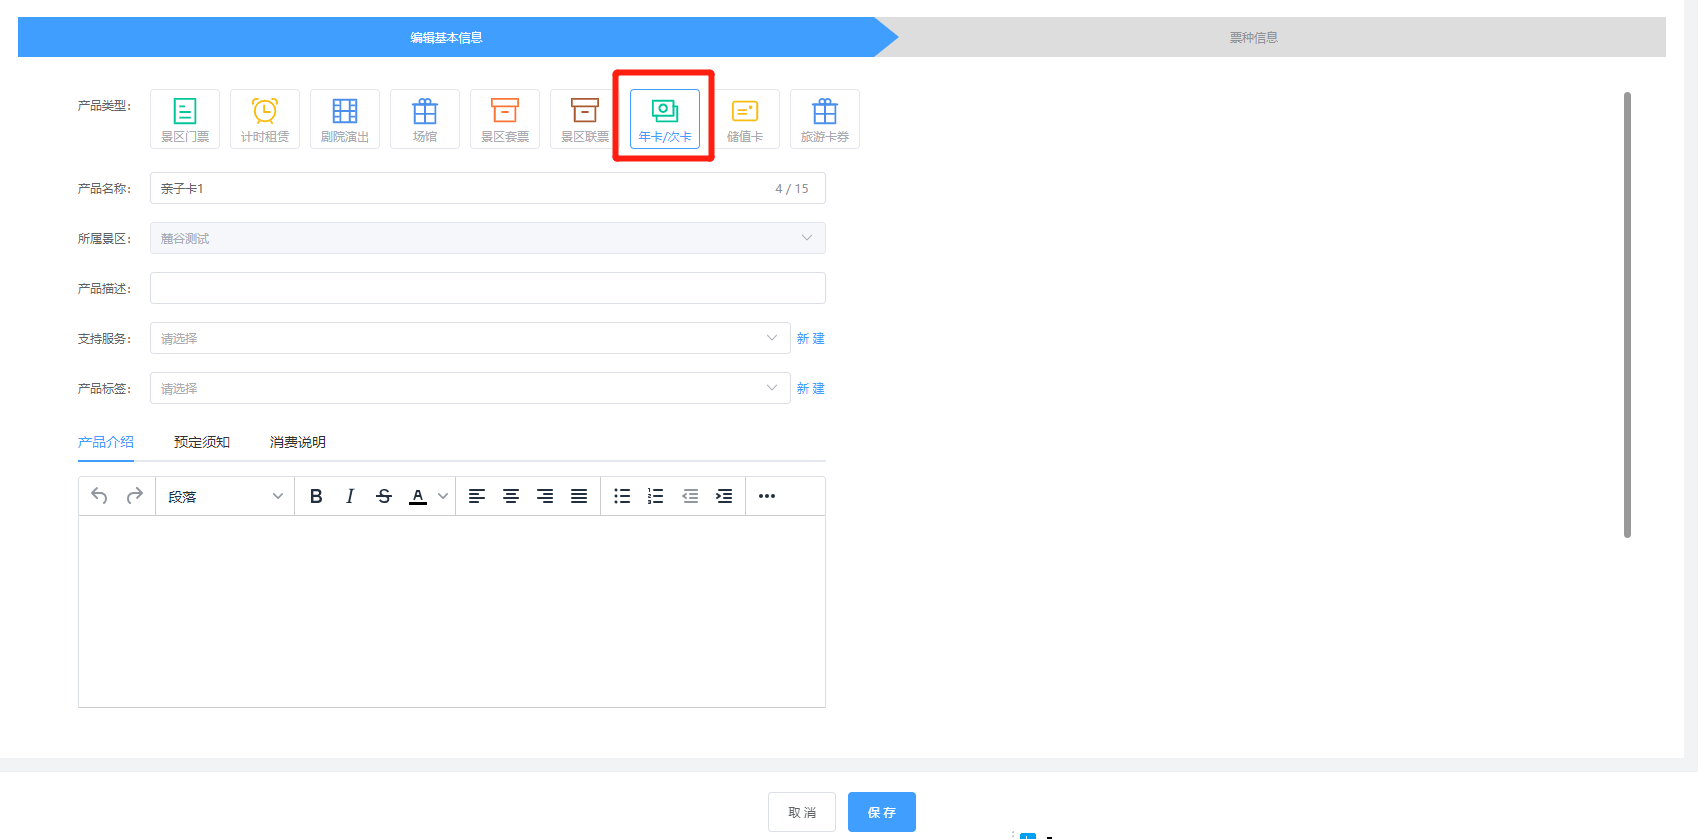Open the 段落 paragraph style dropdown
The height and width of the screenshot is (839, 1698).
225,496
